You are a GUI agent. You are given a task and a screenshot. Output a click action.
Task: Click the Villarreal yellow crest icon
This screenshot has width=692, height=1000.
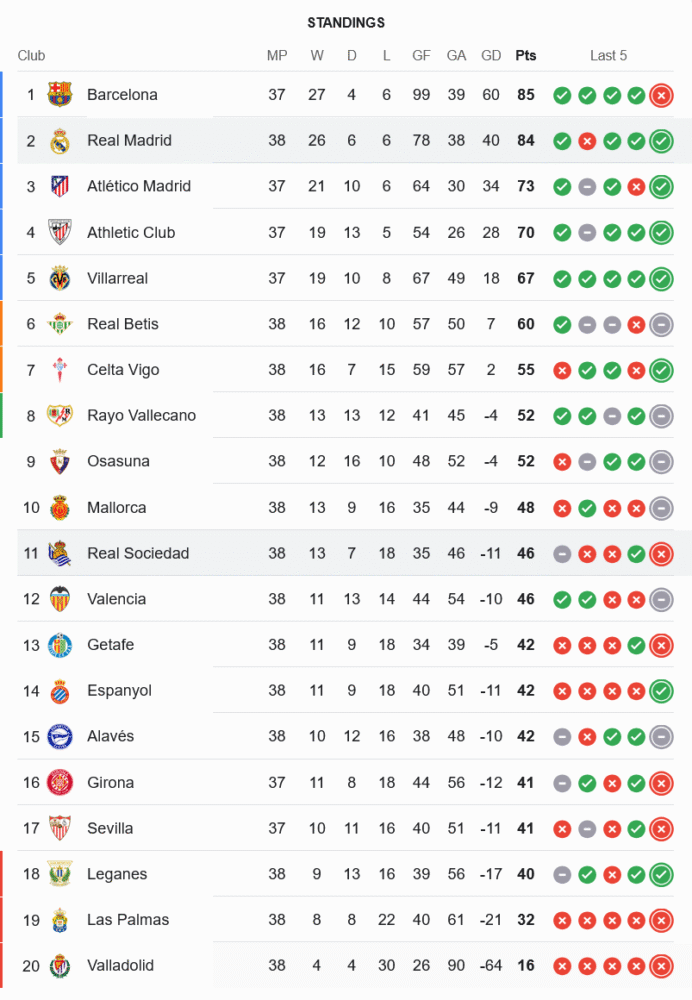tap(60, 278)
